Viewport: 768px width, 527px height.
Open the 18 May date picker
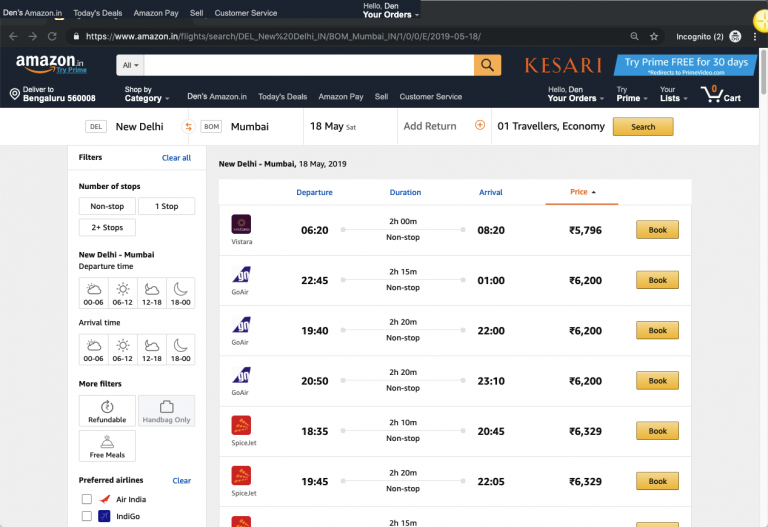click(x=333, y=126)
